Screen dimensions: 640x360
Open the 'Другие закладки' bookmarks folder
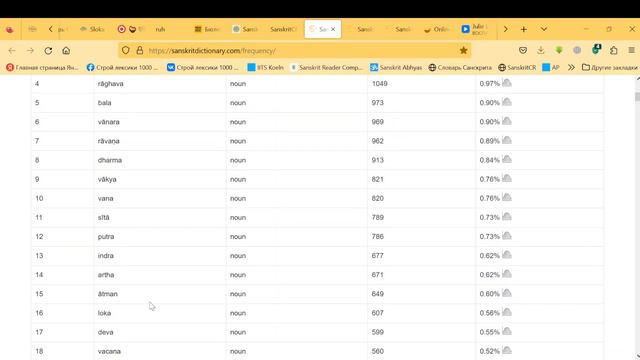point(609,67)
